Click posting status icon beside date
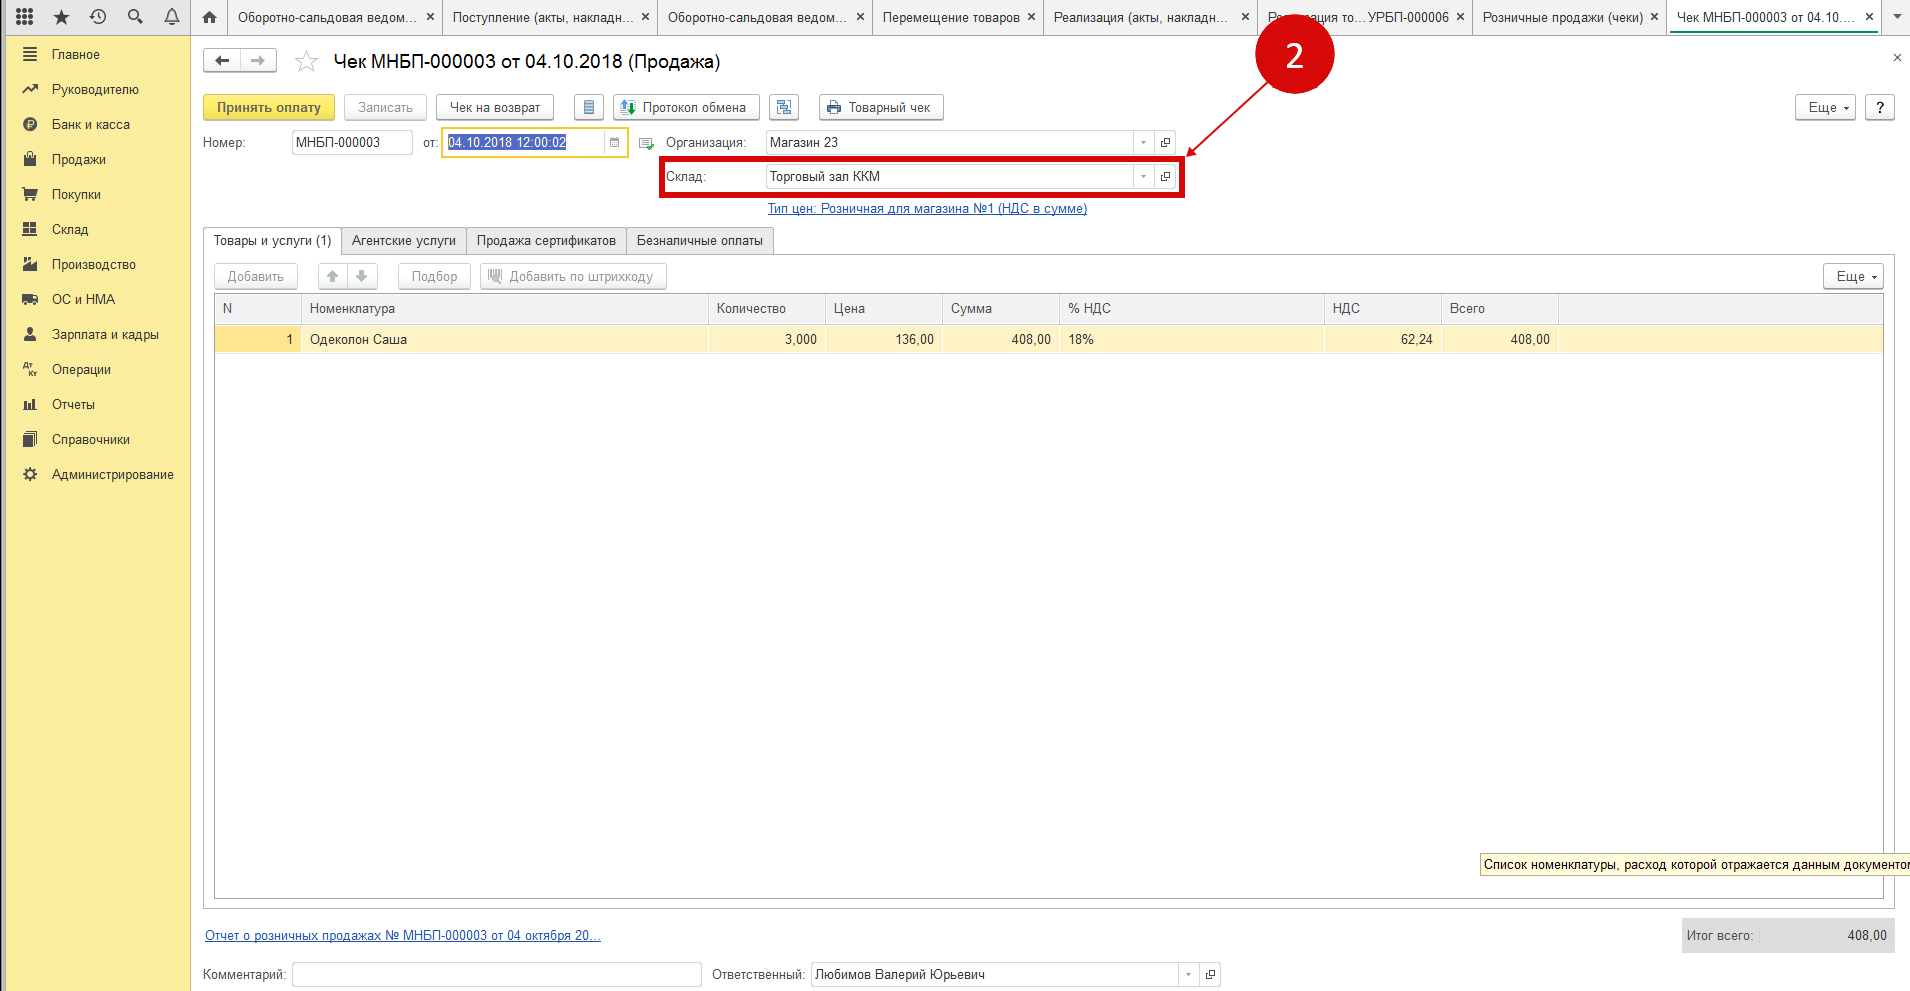This screenshot has height=991, width=1910. 646,143
